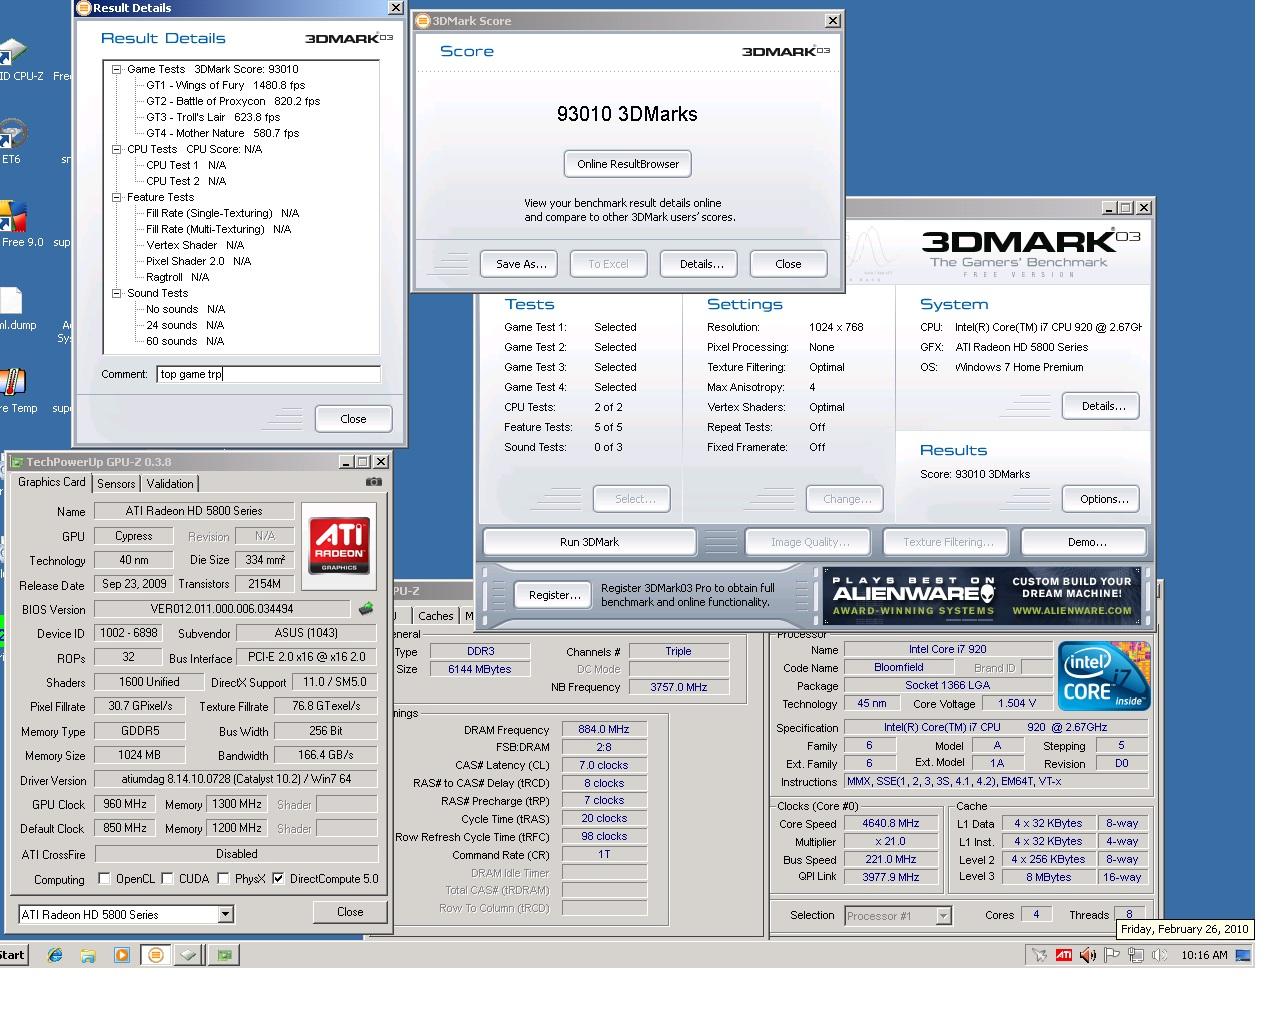
Task: Click the Show Desktop button beside the clock
Action: pos(1244,955)
